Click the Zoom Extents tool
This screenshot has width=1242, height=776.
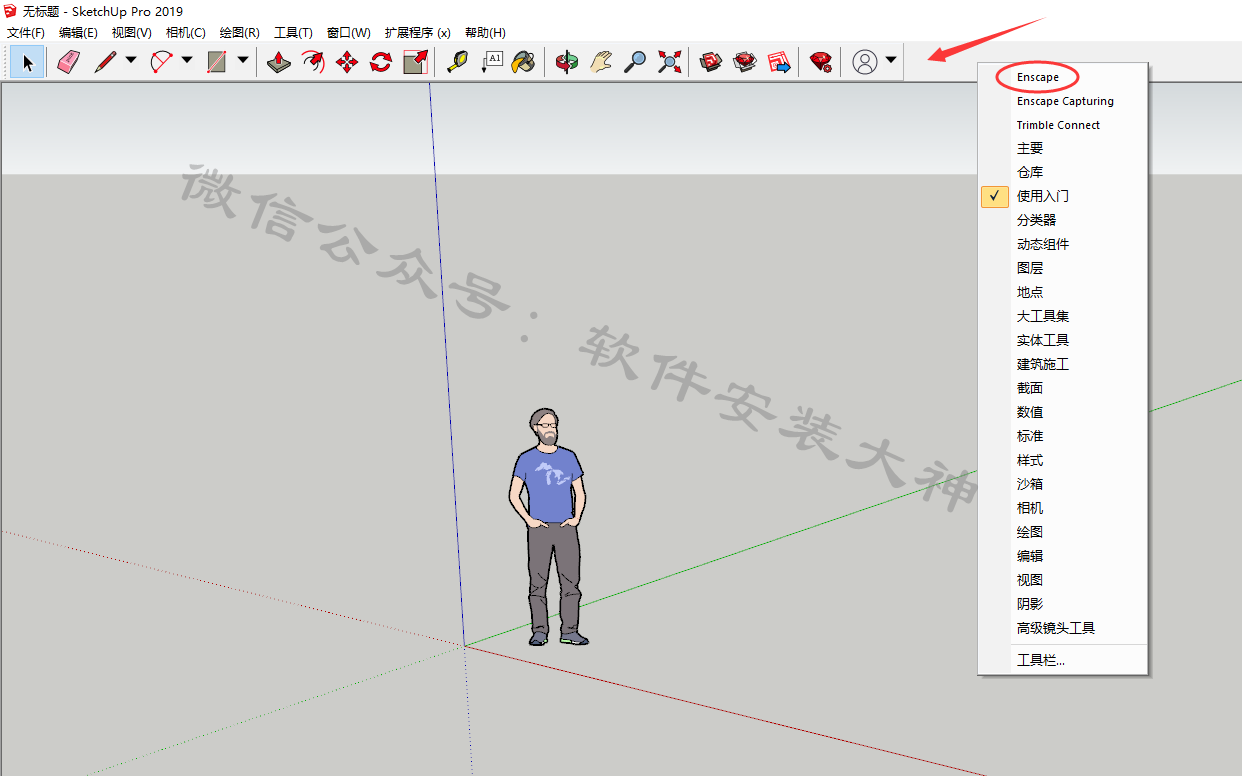coord(669,62)
